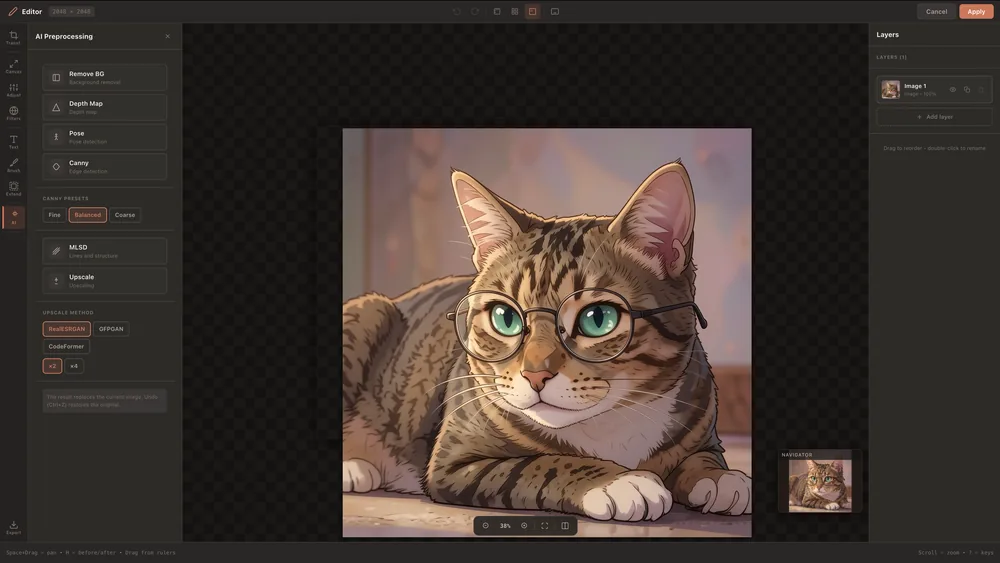Image resolution: width=1000 pixels, height=563 pixels.
Task: Click the Redo arrow in top toolbar
Action: 474,11
